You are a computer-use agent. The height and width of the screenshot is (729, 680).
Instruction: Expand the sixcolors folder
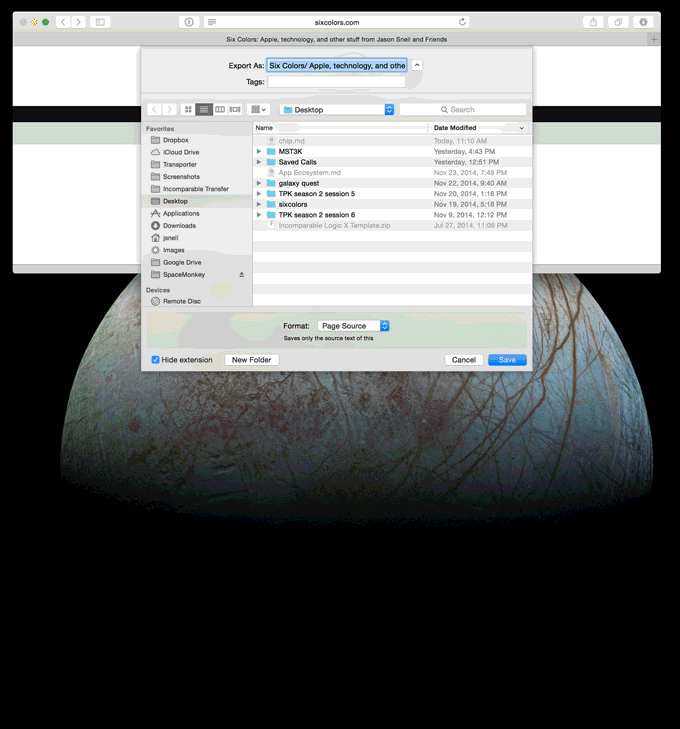(259, 205)
